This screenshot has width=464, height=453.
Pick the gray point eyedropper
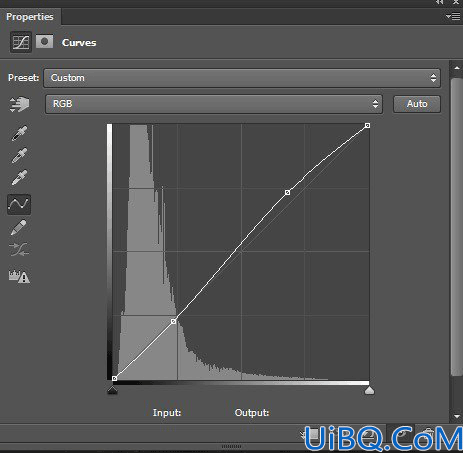point(19,155)
